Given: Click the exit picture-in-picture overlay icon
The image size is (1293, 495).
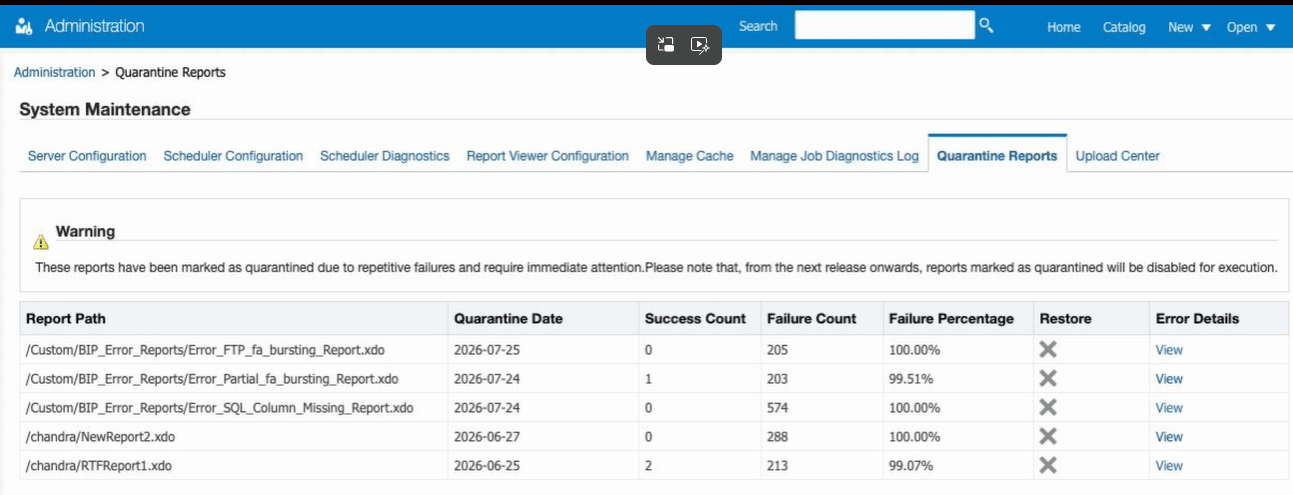Looking at the screenshot, I should pos(666,45).
